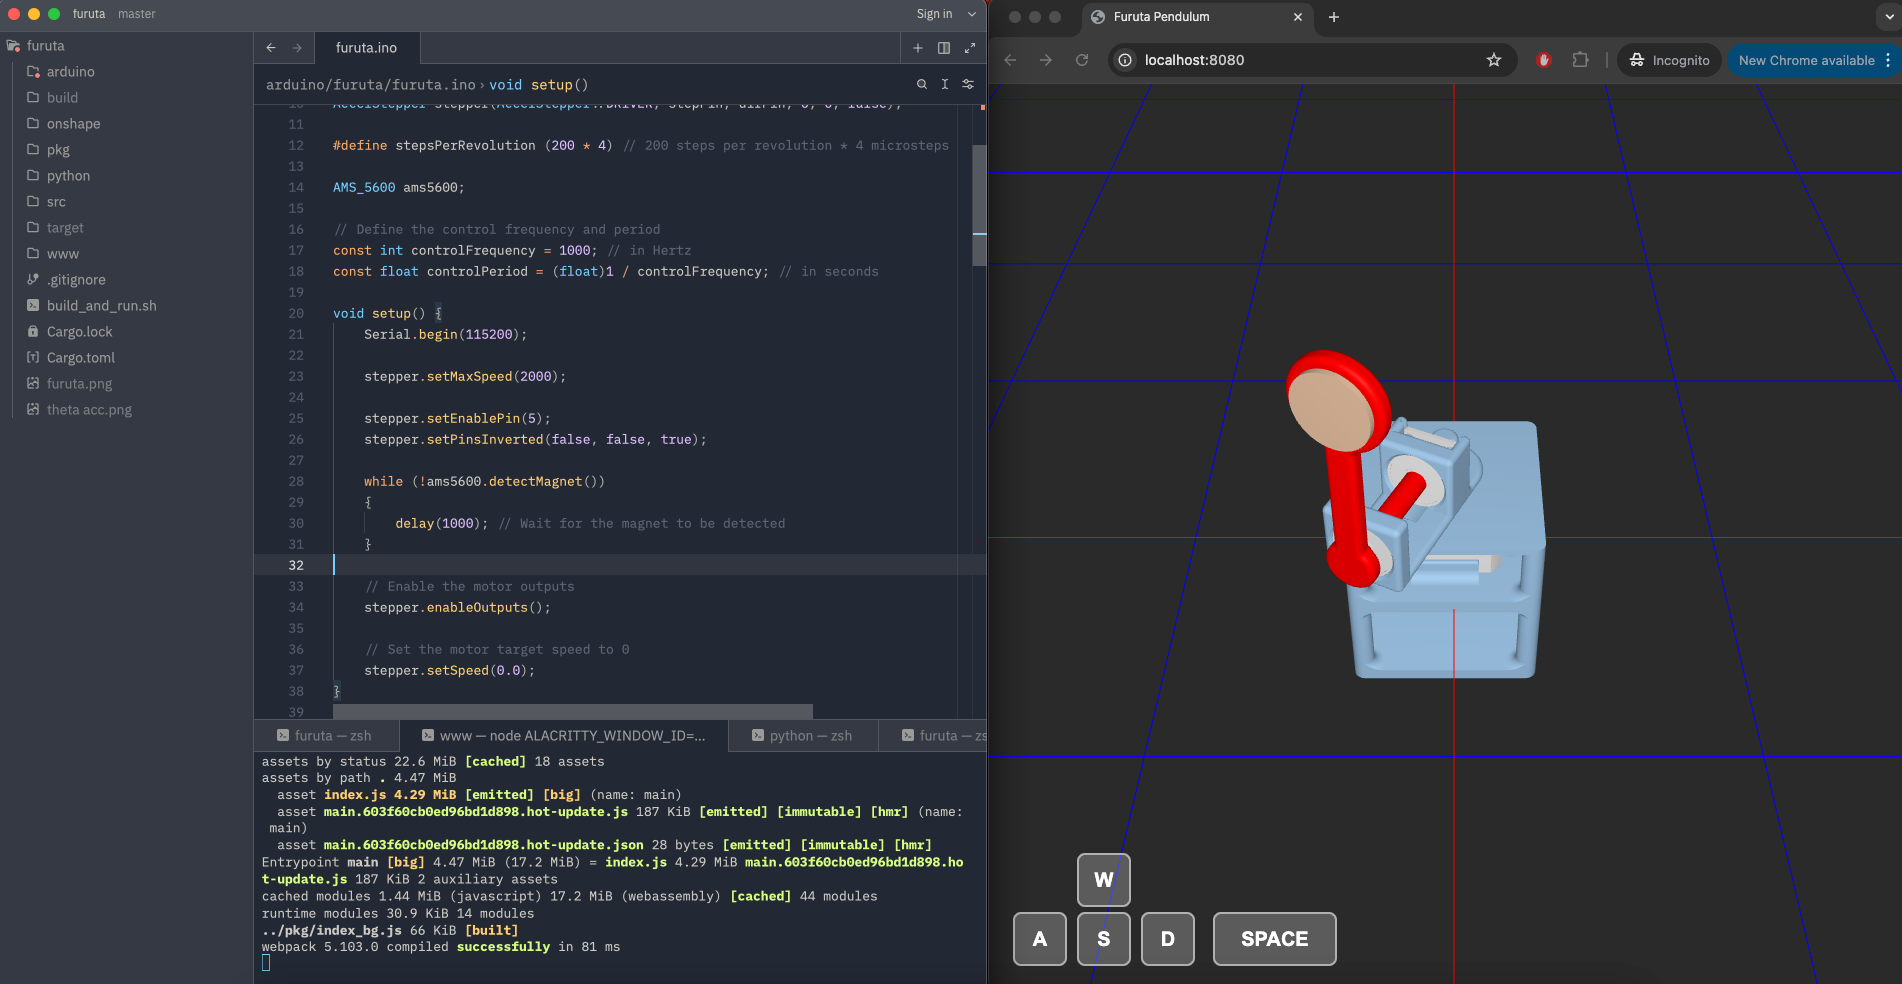Reload the localhost page
The height and width of the screenshot is (984, 1902).
[x=1081, y=60]
